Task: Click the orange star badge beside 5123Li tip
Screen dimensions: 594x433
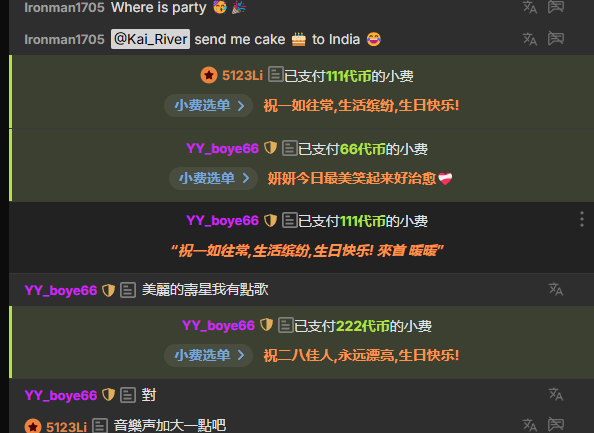Action: tap(209, 75)
